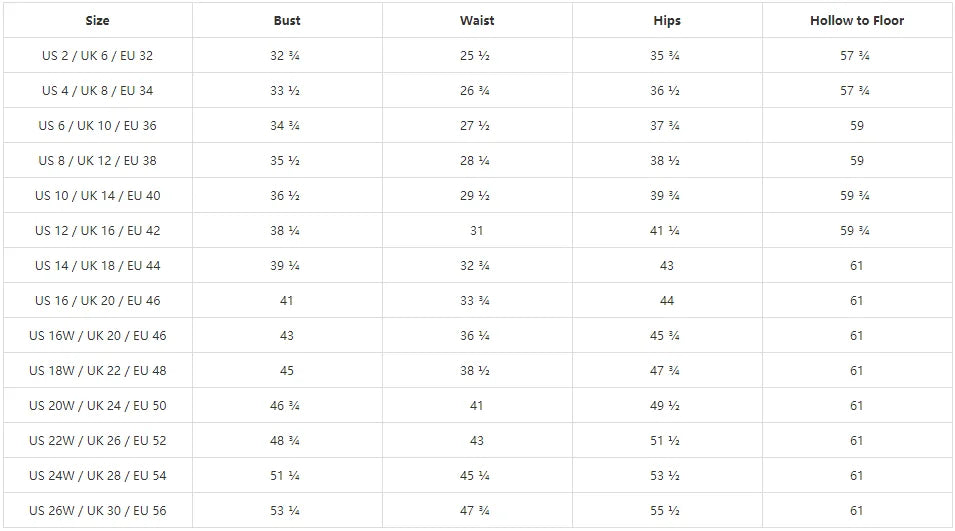Viewport: 955px width, 531px height.
Task: Select the Hollow to Floor header
Action: pyautogui.click(x=857, y=20)
